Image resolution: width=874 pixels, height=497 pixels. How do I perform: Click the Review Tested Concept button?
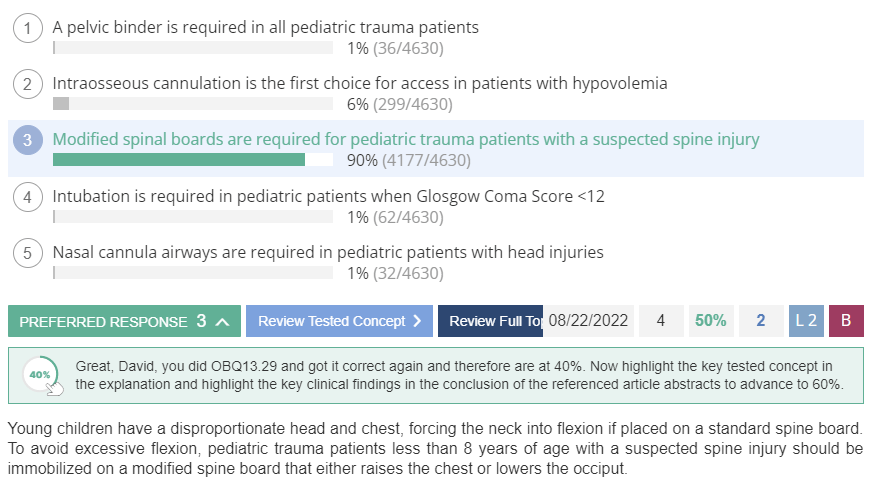click(x=339, y=321)
